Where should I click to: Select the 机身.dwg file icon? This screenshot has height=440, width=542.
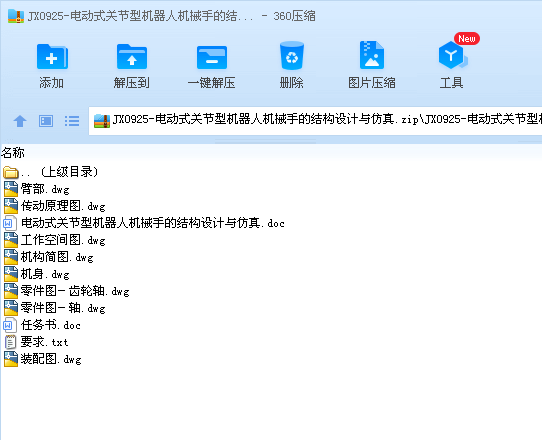(11, 274)
